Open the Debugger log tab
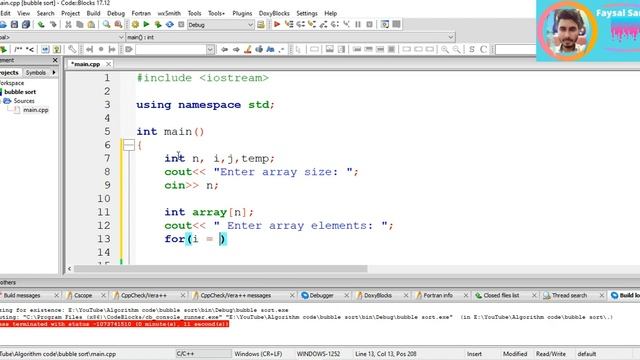The width and height of the screenshot is (640, 360). click(x=322, y=295)
